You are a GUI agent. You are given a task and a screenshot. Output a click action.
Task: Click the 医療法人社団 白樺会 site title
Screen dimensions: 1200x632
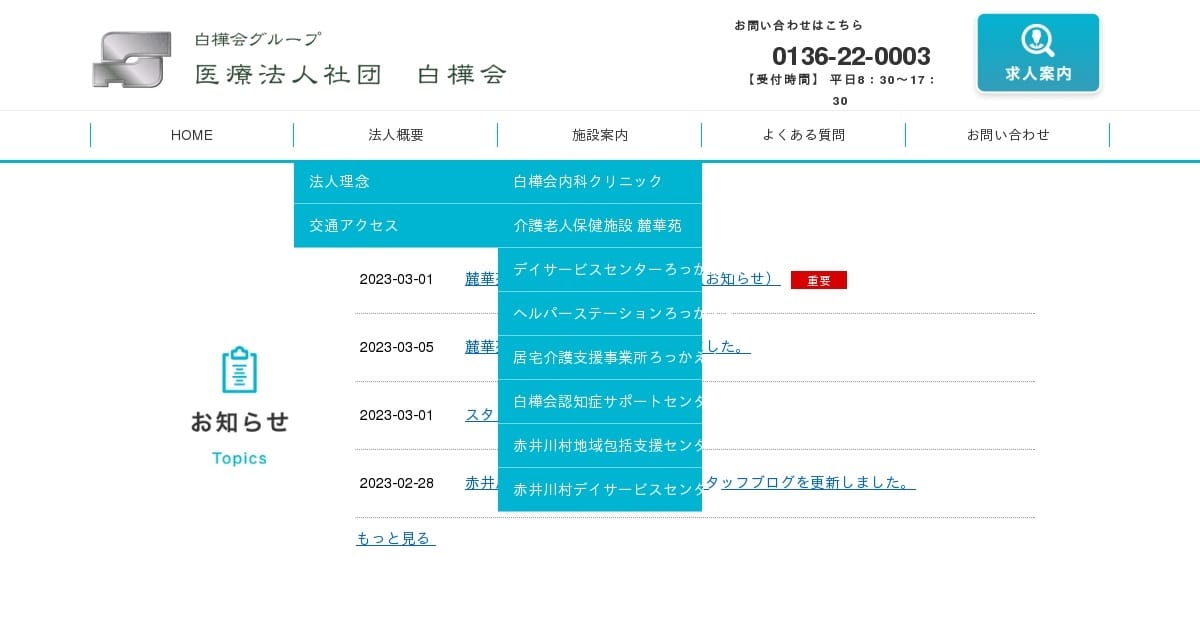pyautogui.click(x=351, y=74)
